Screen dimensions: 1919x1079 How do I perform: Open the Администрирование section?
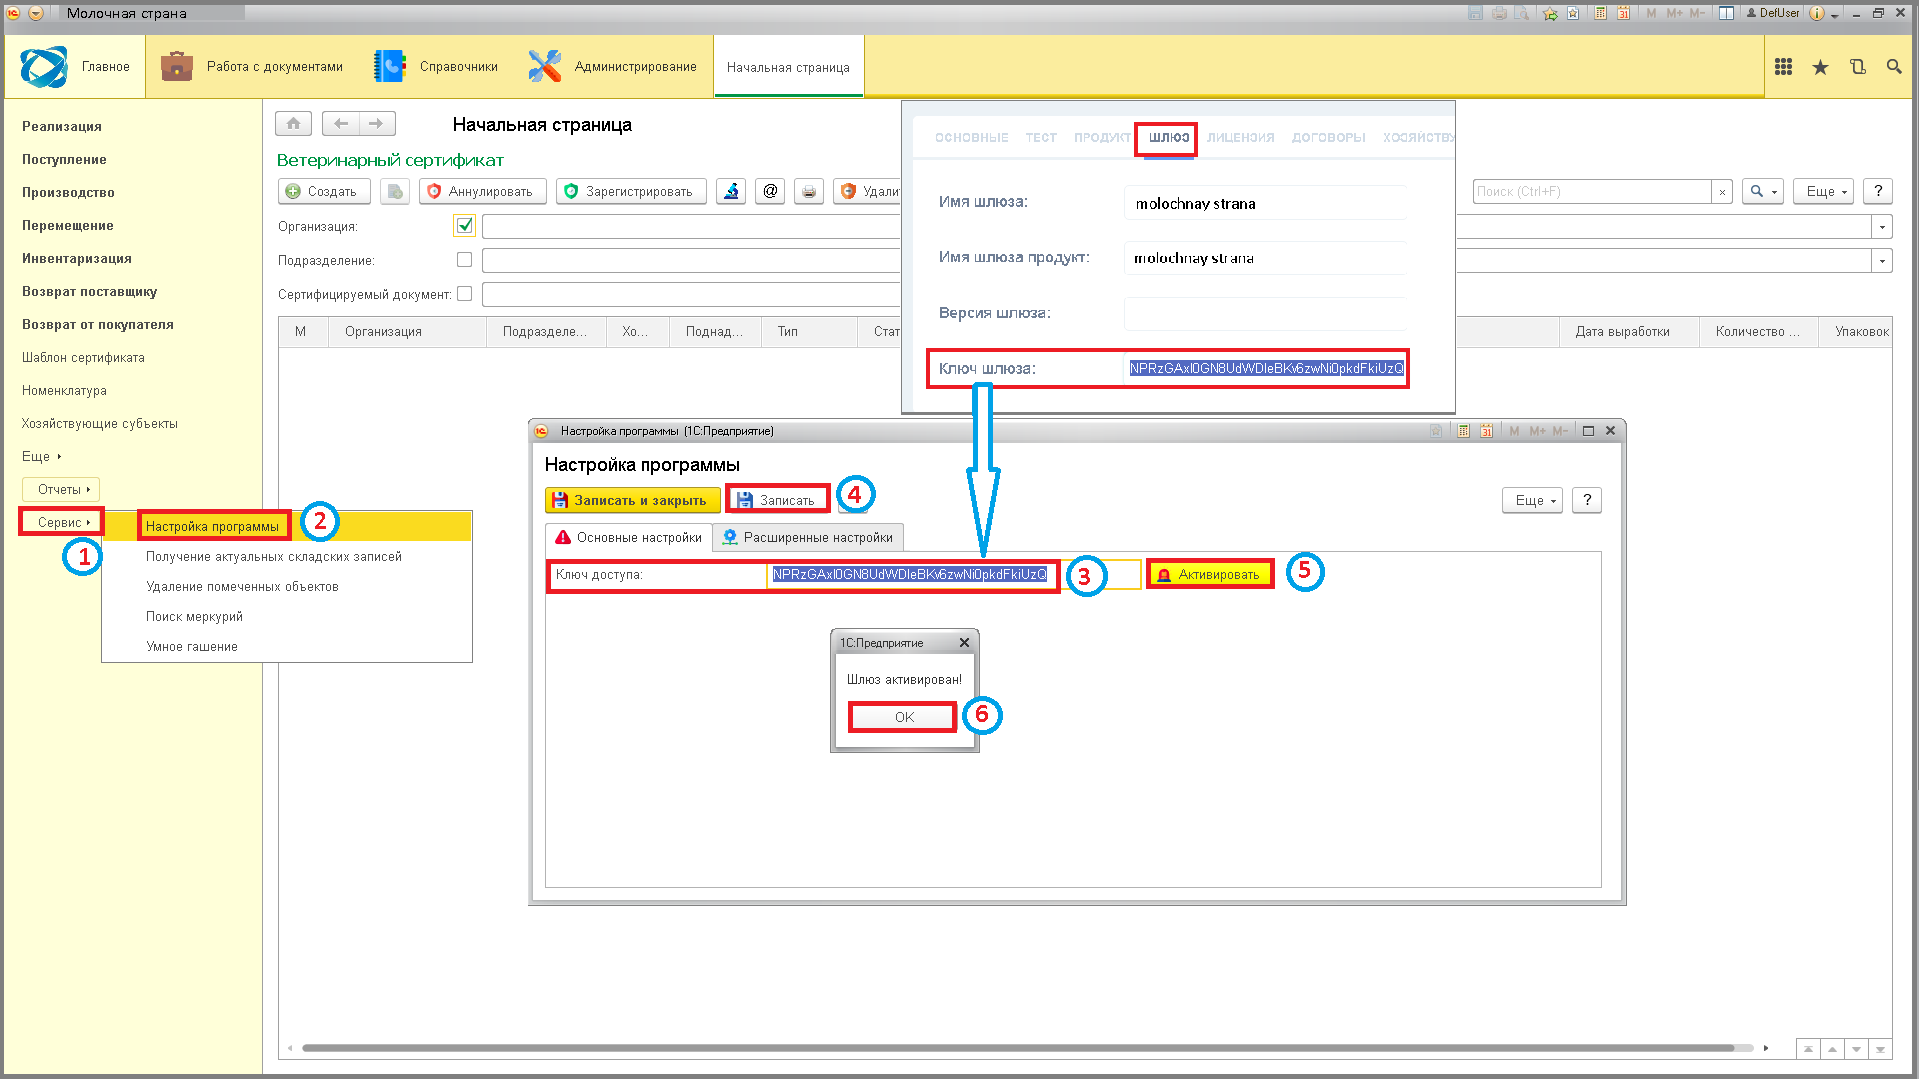pyautogui.click(x=613, y=67)
